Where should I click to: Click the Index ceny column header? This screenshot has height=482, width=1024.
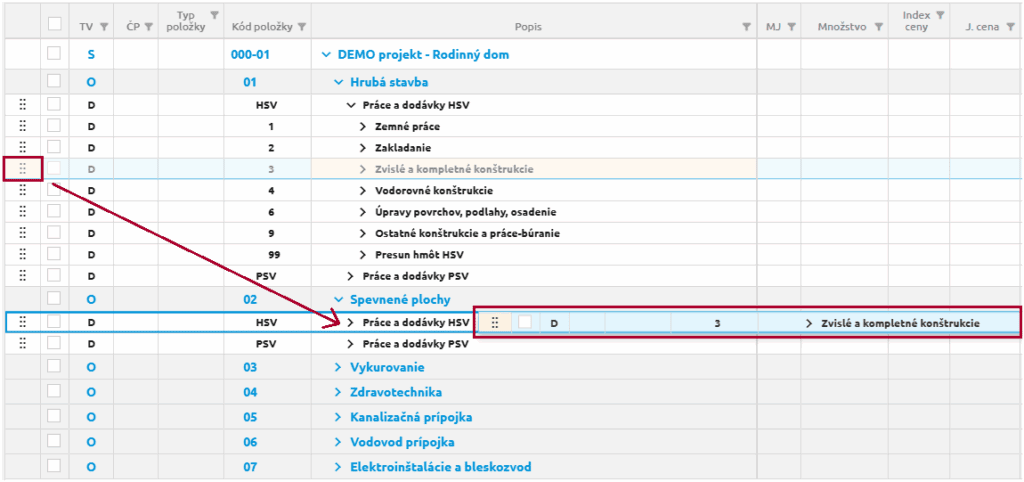(x=915, y=21)
